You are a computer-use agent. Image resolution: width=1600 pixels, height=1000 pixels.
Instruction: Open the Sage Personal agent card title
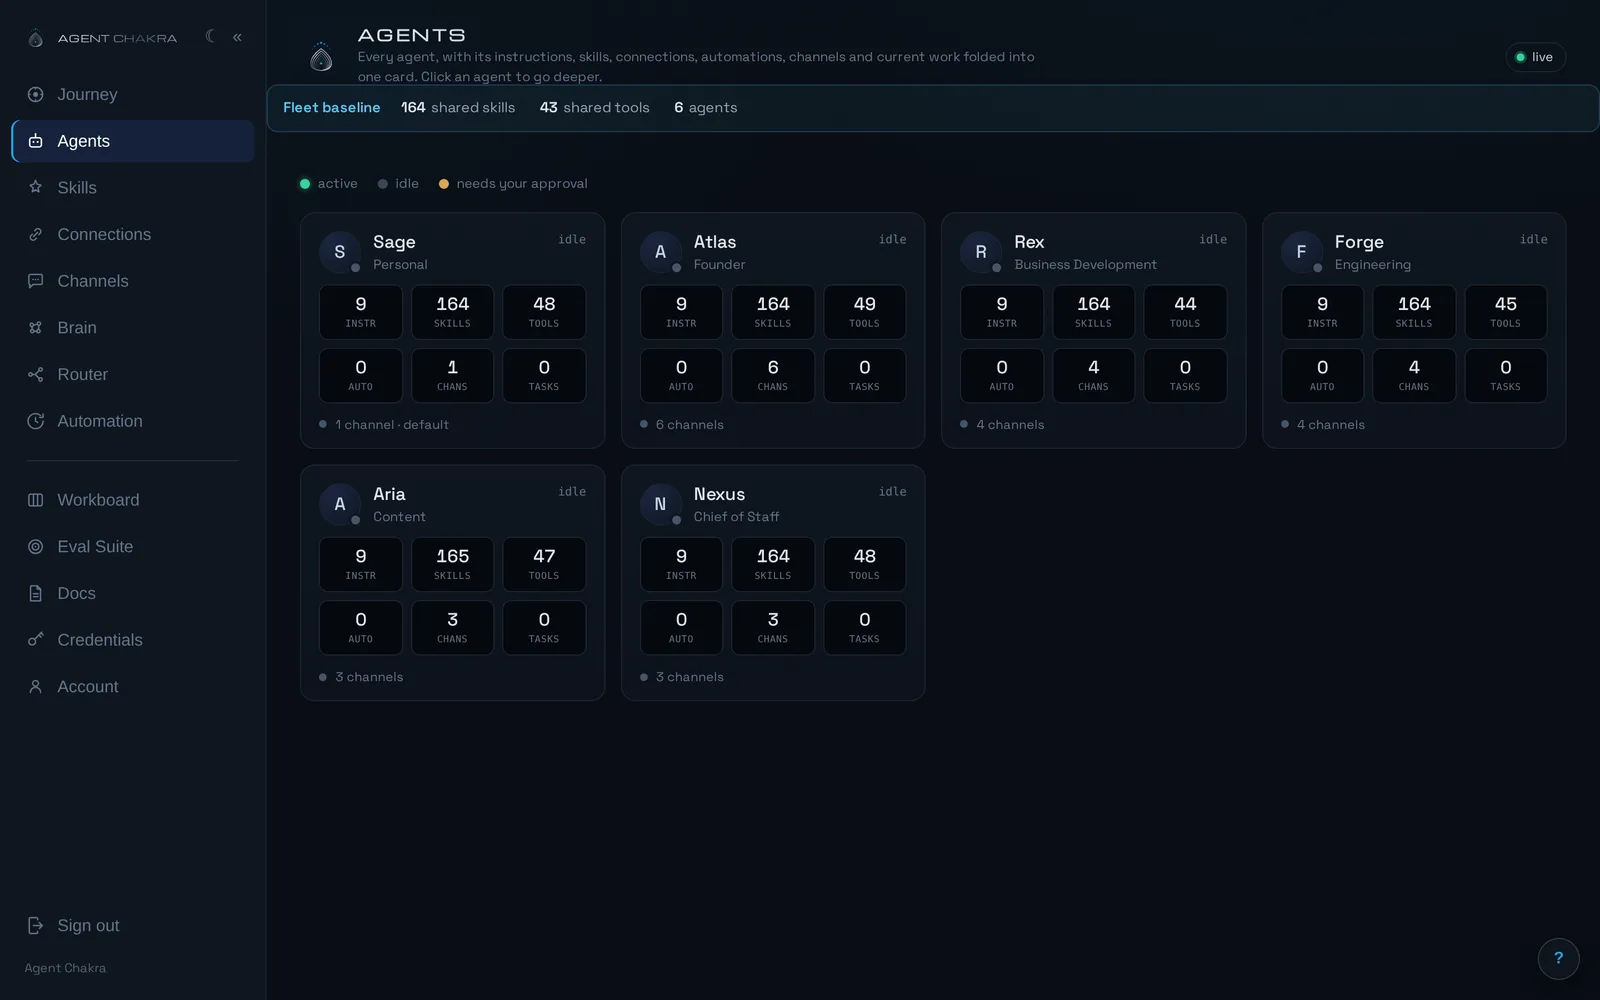coord(394,242)
